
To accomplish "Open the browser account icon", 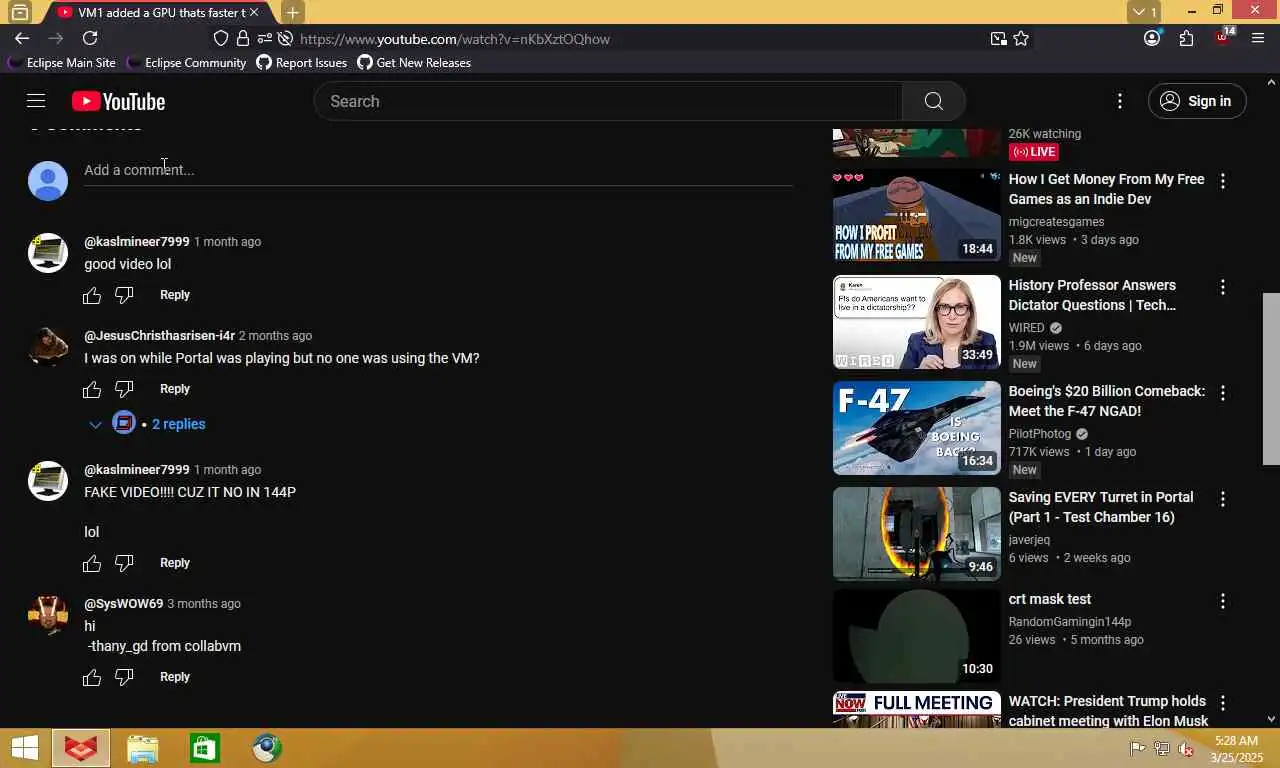I will coord(1152,38).
